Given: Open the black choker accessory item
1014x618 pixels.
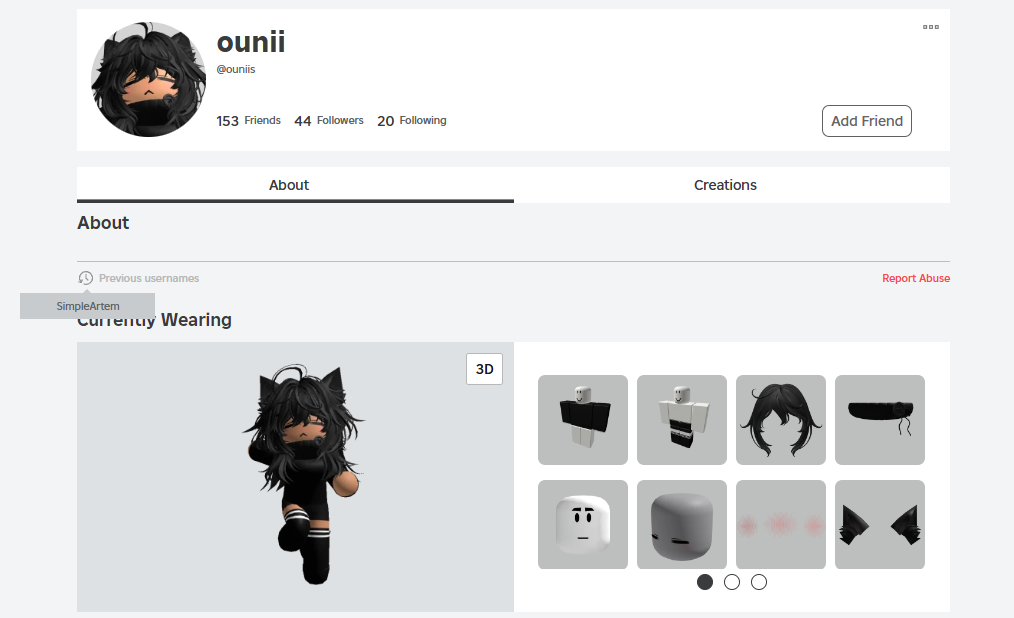Looking at the screenshot, I should (x=879, y=420).
